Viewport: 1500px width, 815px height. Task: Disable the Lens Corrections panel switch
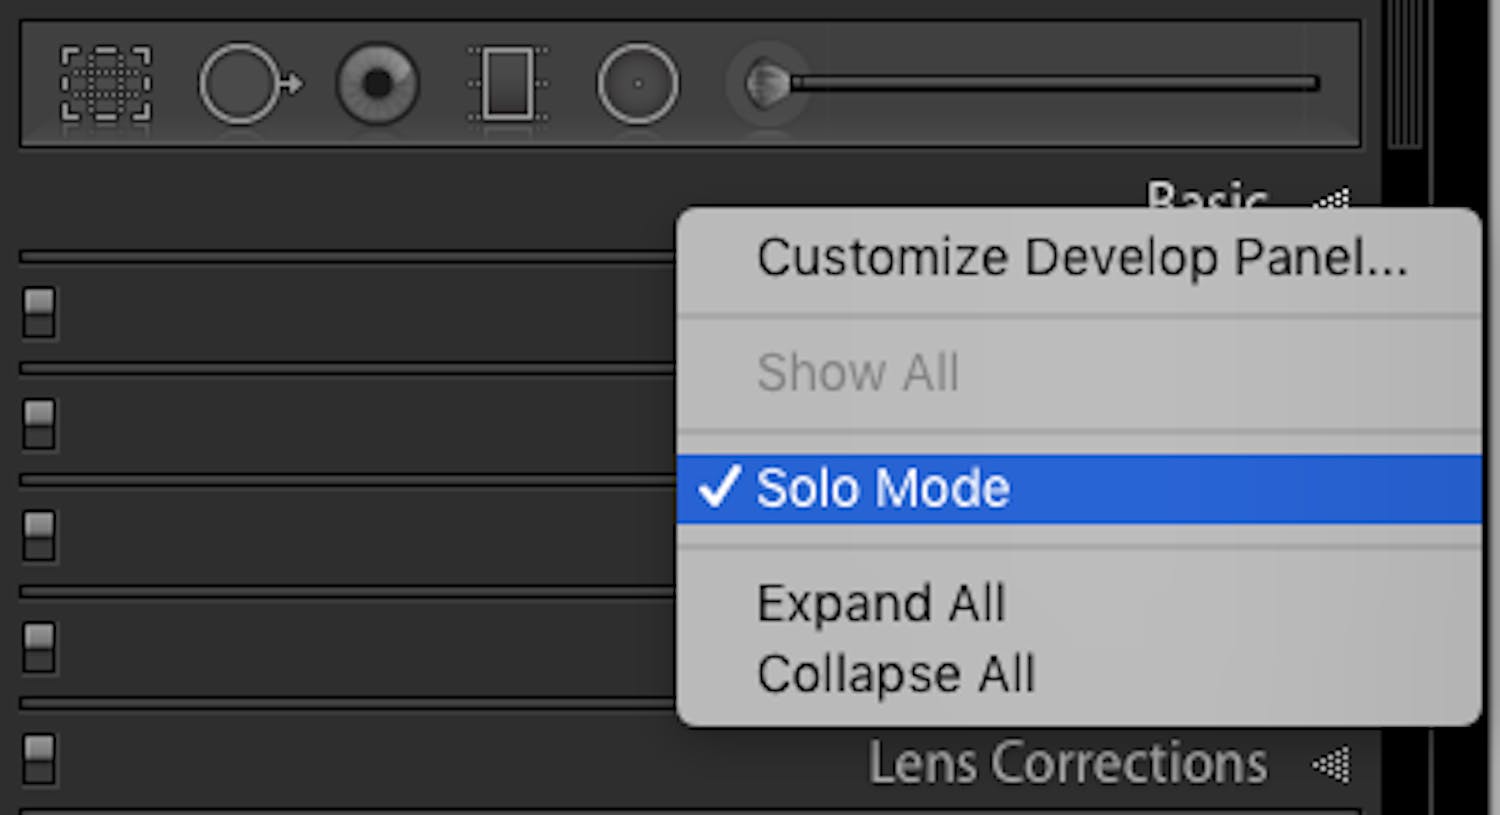pos(39,760)
